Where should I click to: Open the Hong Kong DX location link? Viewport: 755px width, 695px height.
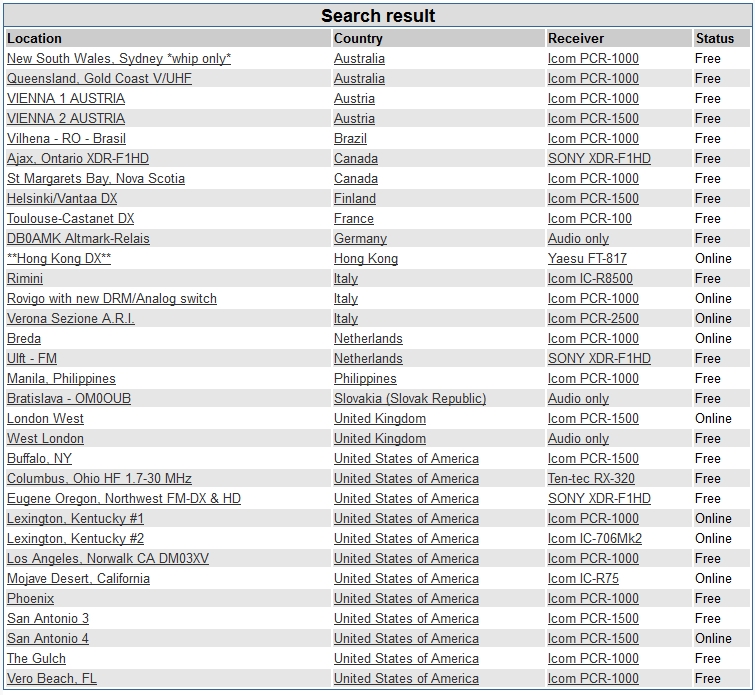coord(59,259)
